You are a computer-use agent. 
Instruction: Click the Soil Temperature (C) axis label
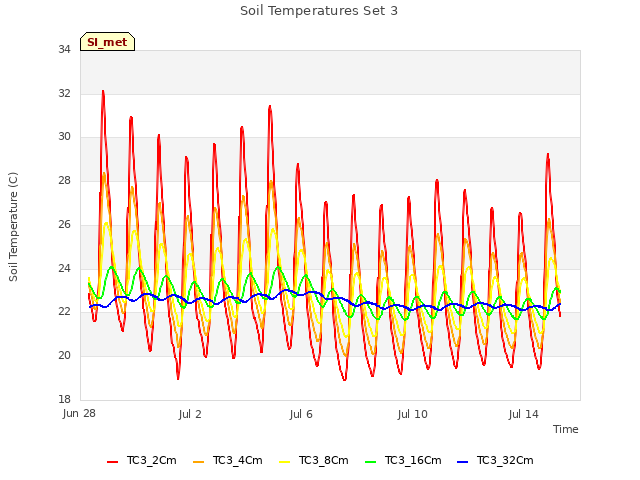point(13,227)
